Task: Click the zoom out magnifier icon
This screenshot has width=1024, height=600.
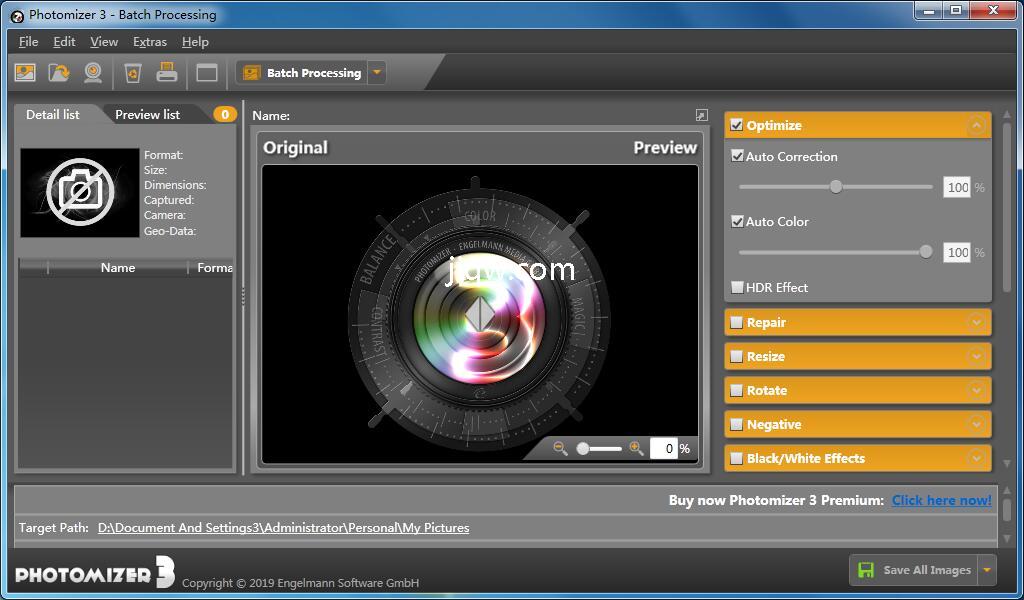Action: 560,449
